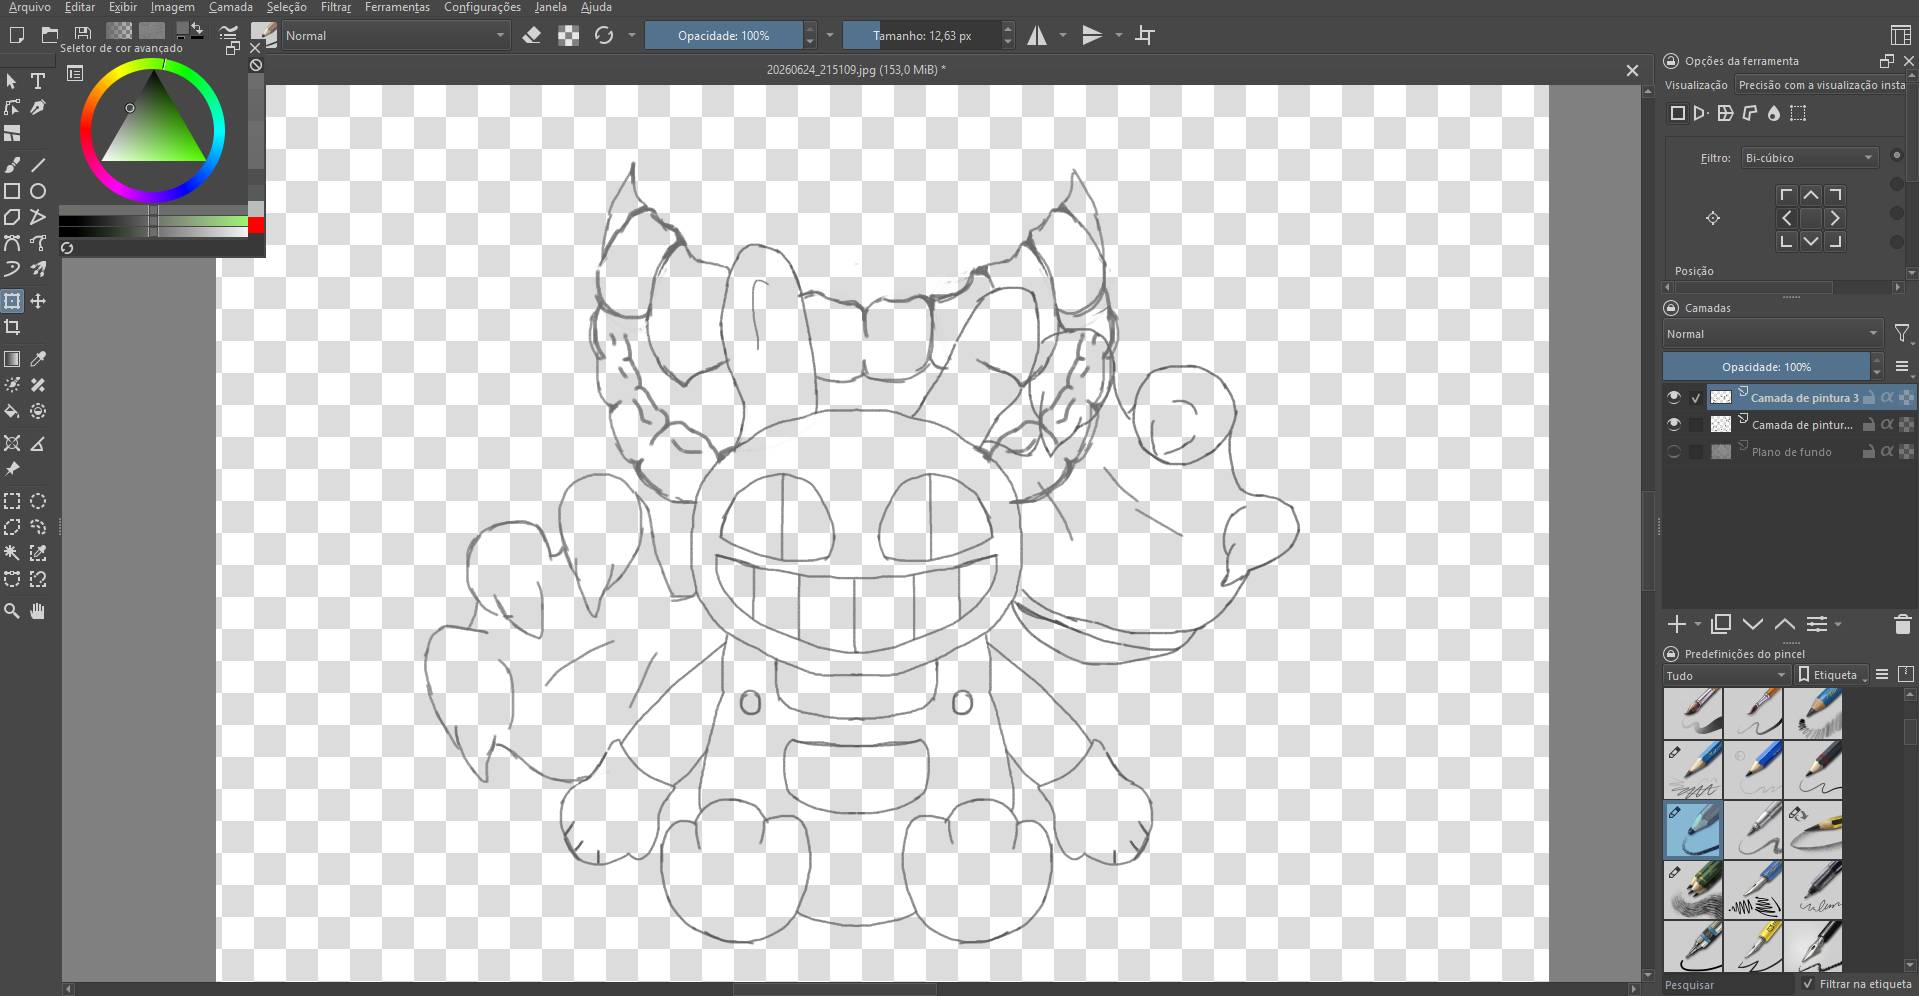
Task: Hide Camada de pintura 3 layer
Action: tap(1674, 397)
